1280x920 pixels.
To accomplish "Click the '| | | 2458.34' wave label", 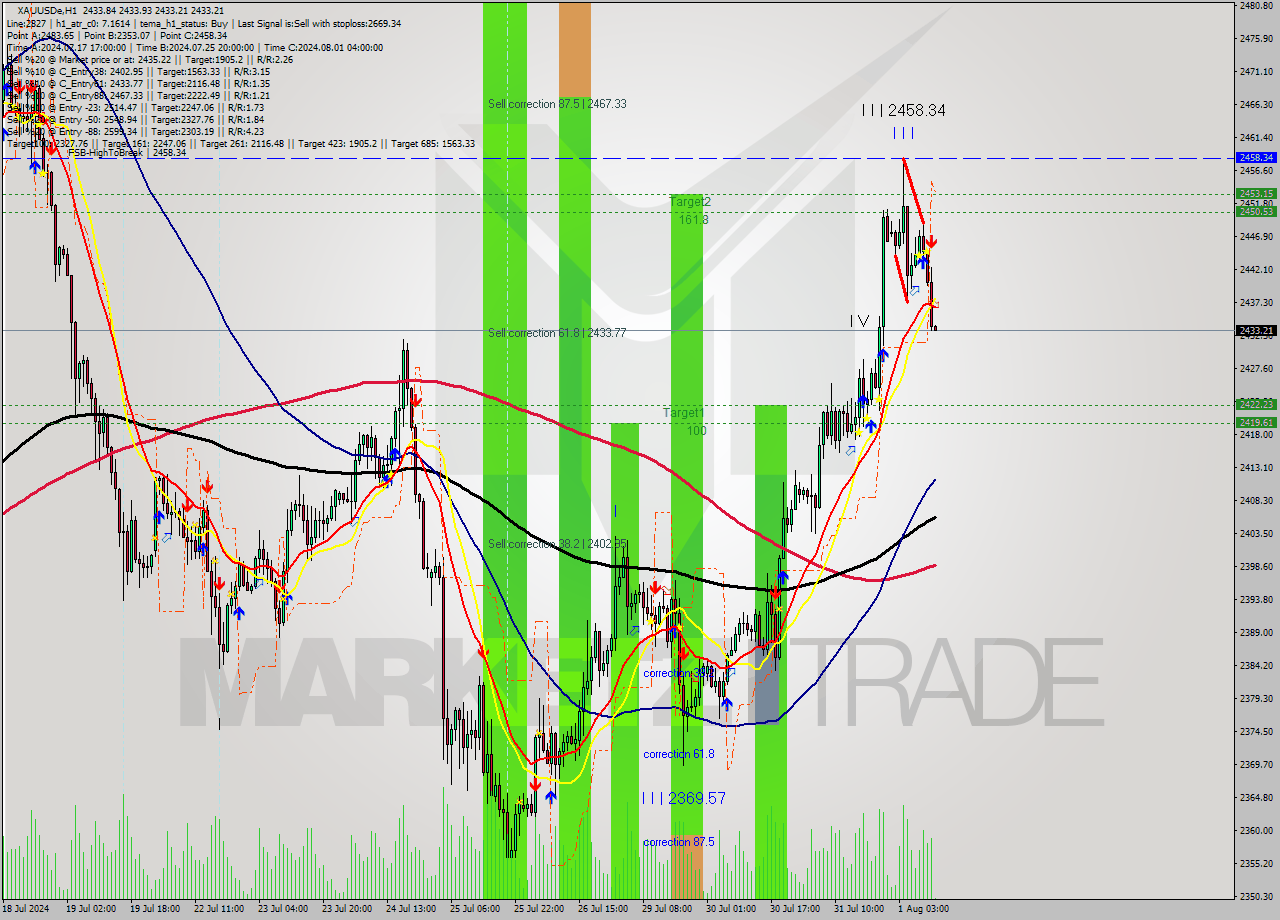I will pos(903,111).
